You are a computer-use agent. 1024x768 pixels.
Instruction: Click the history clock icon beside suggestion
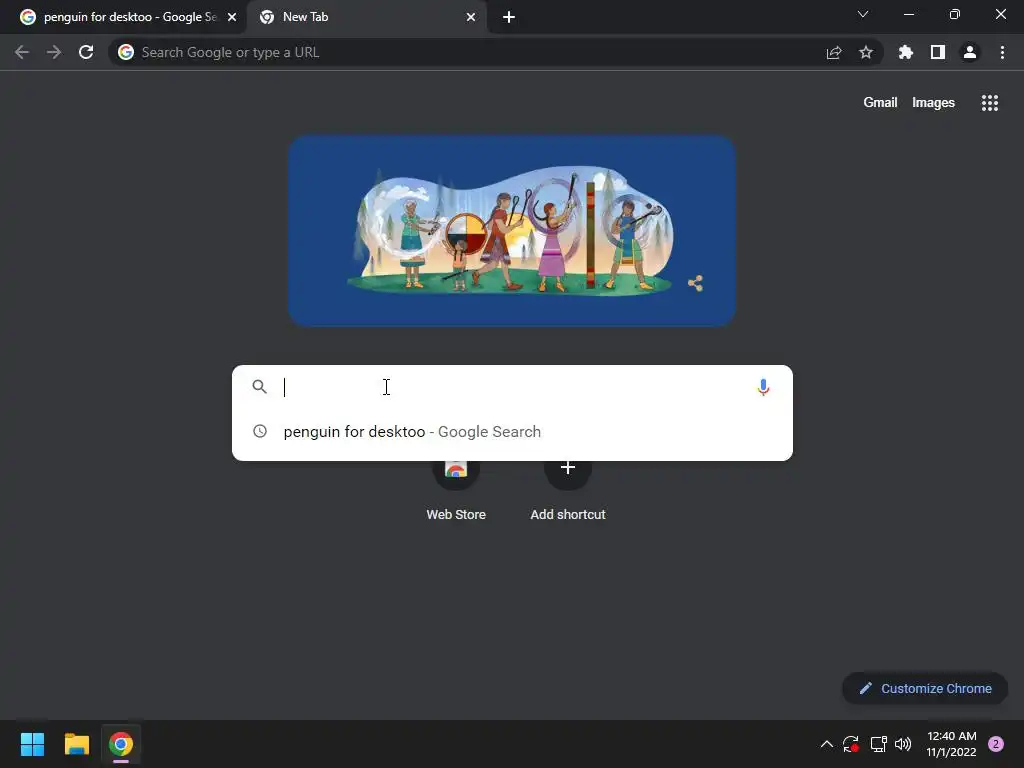tap(260, 431)
